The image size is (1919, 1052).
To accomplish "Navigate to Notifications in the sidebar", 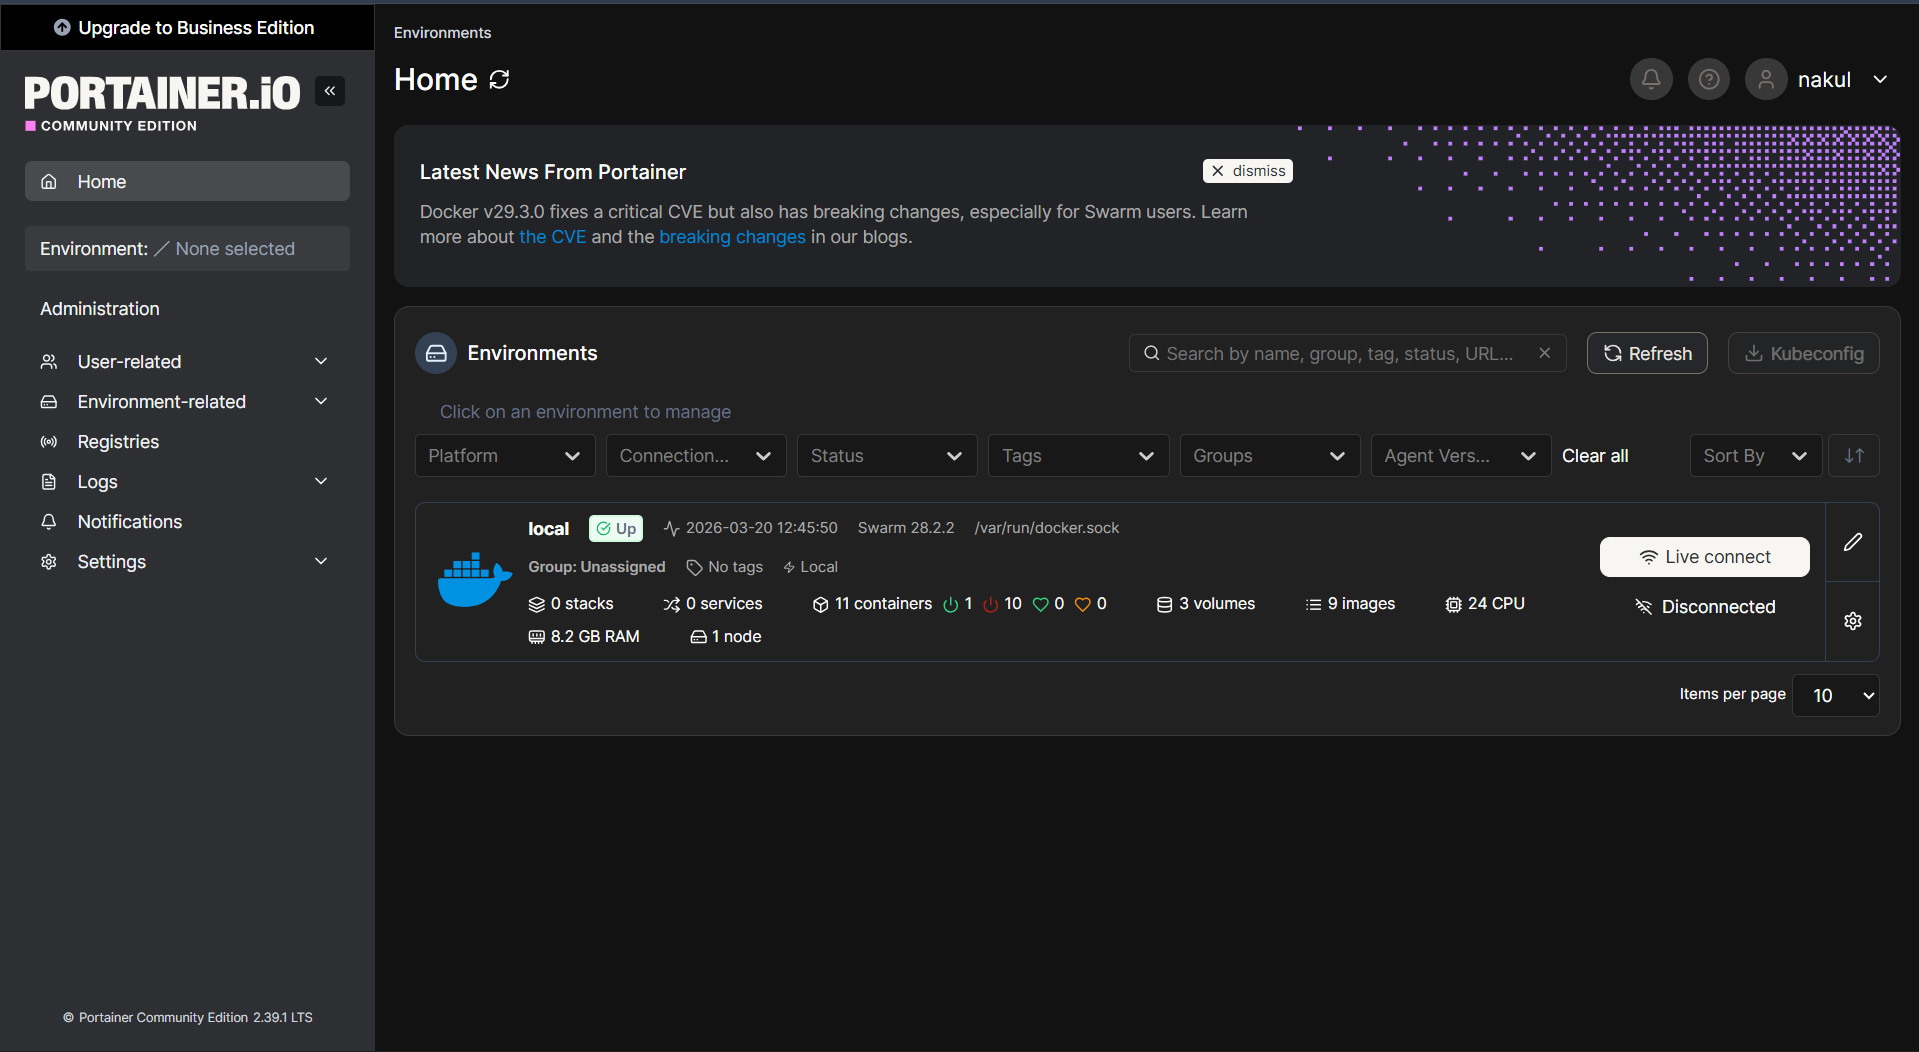I will [130, 521].
